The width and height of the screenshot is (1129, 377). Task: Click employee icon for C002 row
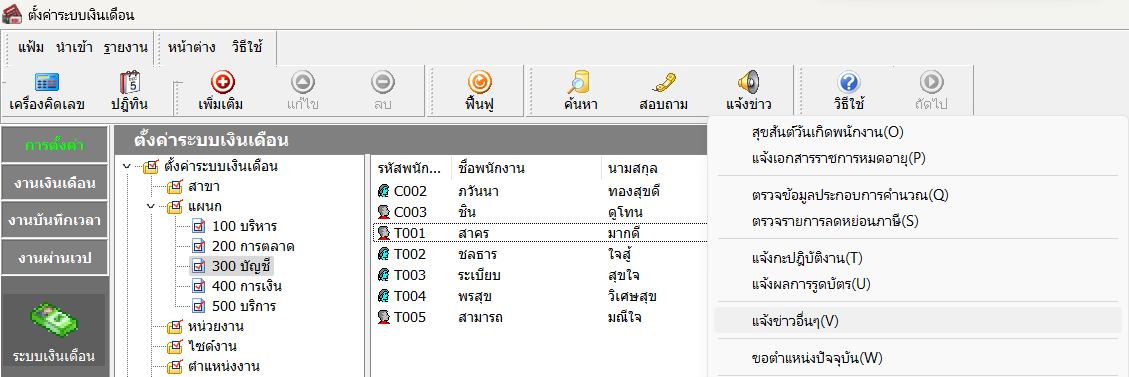point(384,191)
